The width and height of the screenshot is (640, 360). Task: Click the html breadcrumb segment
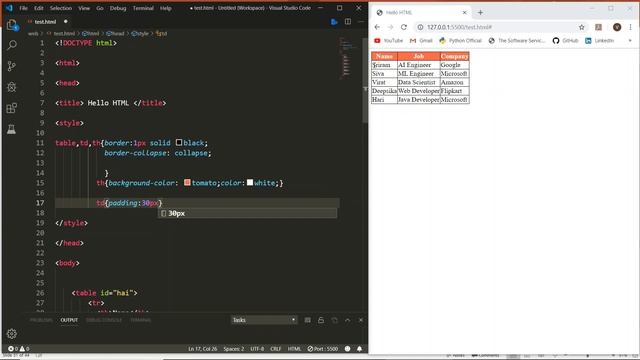click(x=90, y=33)
